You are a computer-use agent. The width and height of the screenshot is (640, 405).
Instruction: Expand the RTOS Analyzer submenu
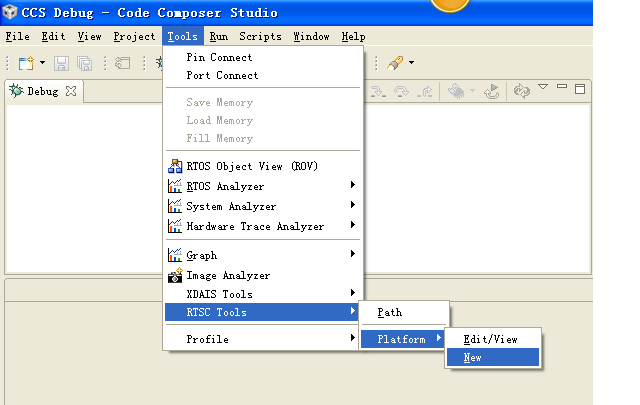[x=263, y=186]
